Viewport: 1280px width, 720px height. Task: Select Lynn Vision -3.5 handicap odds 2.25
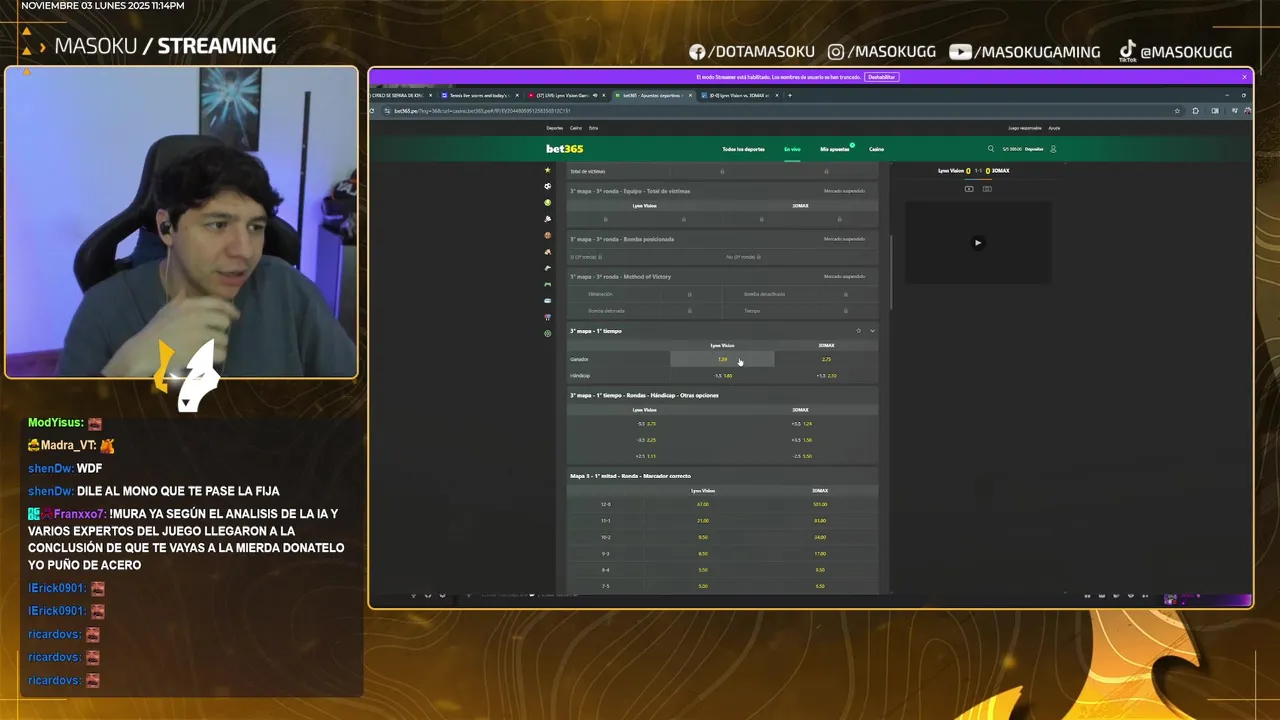point(645,440)
